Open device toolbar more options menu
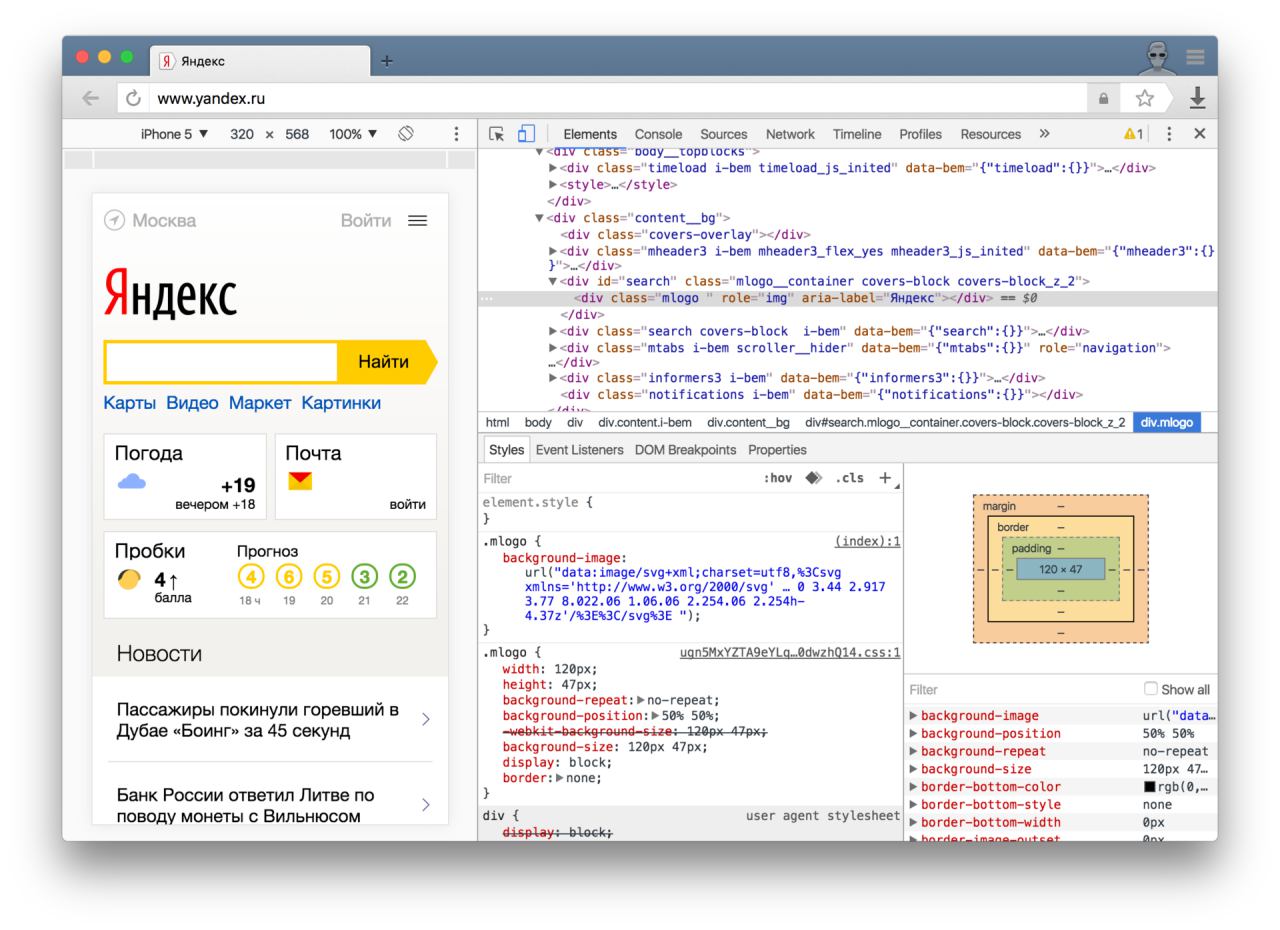This screenshot has width=1280, height=930. click(x=456, y=134)
